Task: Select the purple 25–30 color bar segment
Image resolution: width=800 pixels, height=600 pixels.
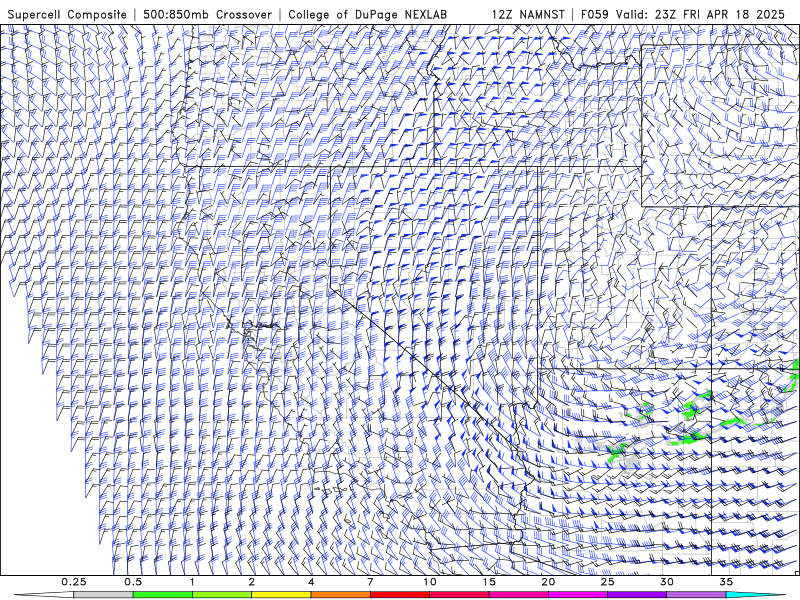Action: tap(637, 595)
